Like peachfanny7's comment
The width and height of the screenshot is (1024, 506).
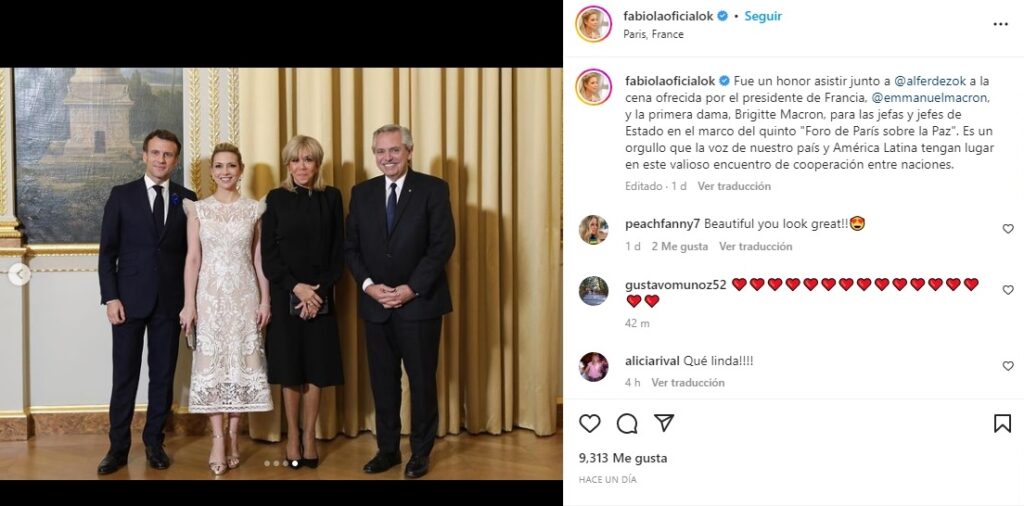point(1008,229)
